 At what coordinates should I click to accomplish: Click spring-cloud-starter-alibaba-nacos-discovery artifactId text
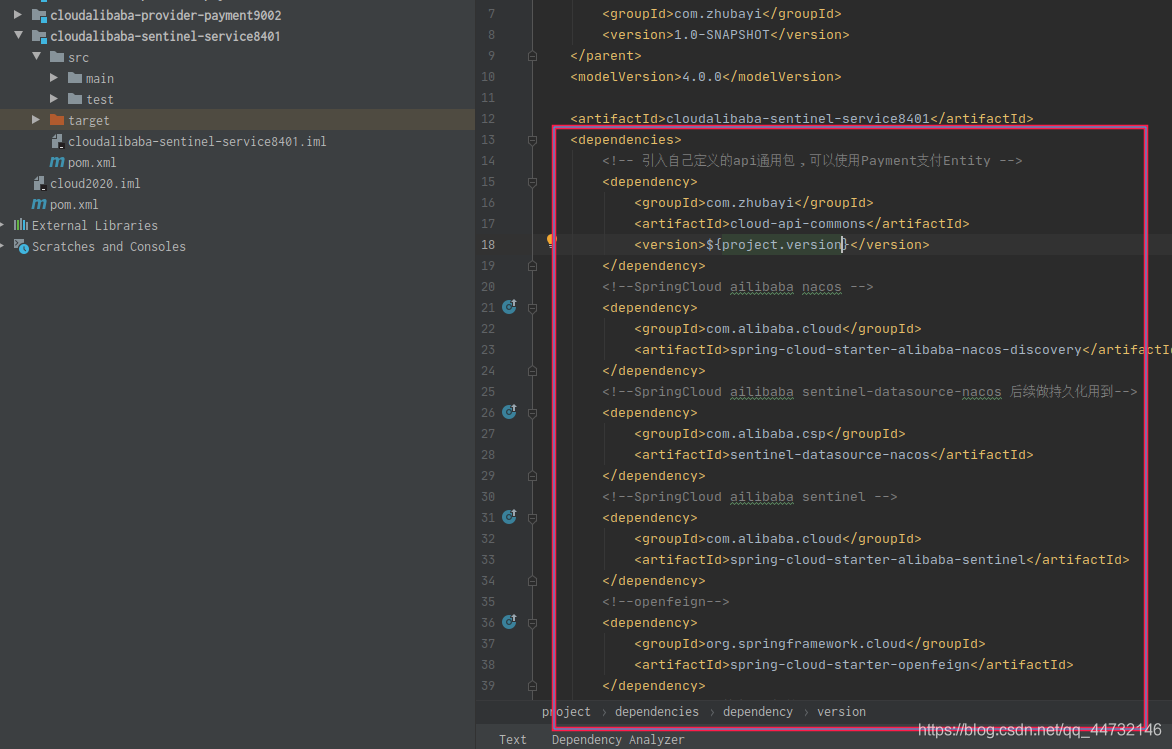click(906, 349)
